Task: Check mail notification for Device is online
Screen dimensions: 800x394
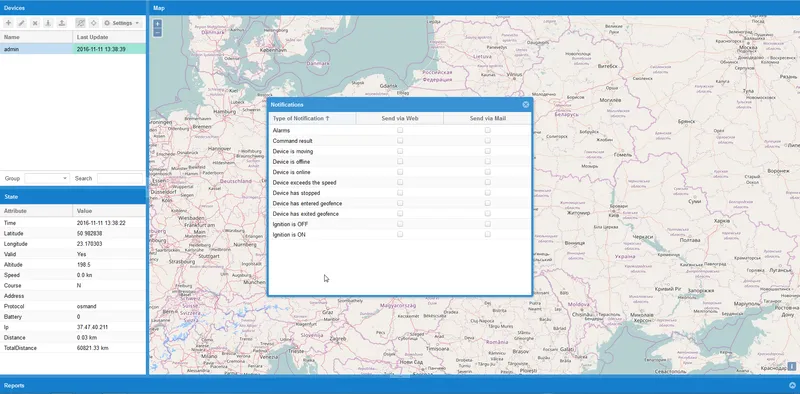Action: [x=488, y=172]
